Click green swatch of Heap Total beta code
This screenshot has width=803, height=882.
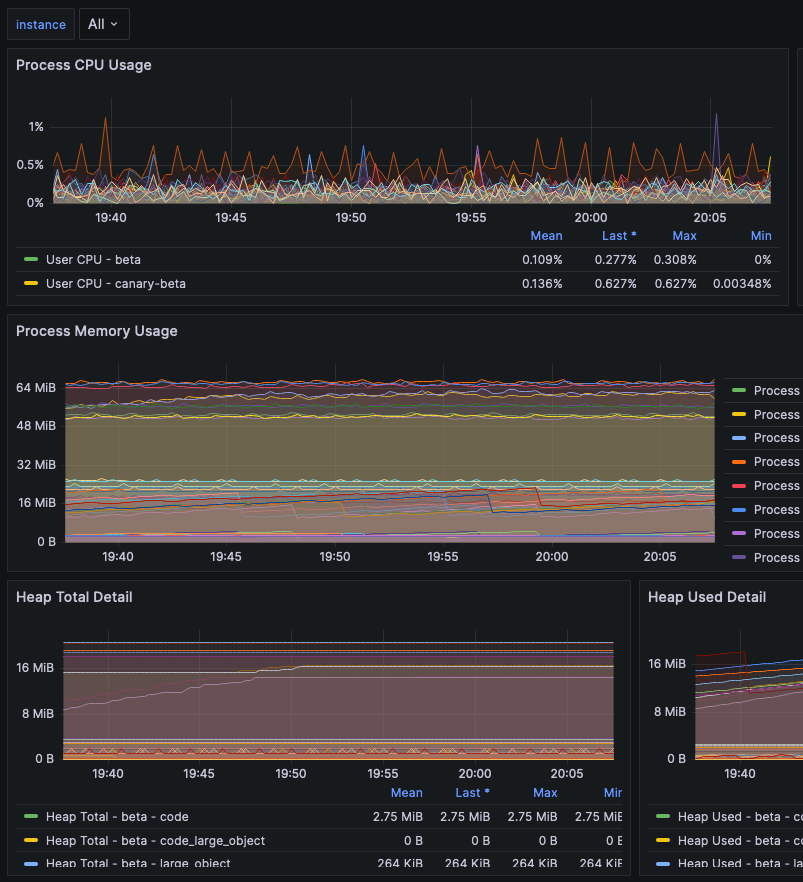click(31, 816)
